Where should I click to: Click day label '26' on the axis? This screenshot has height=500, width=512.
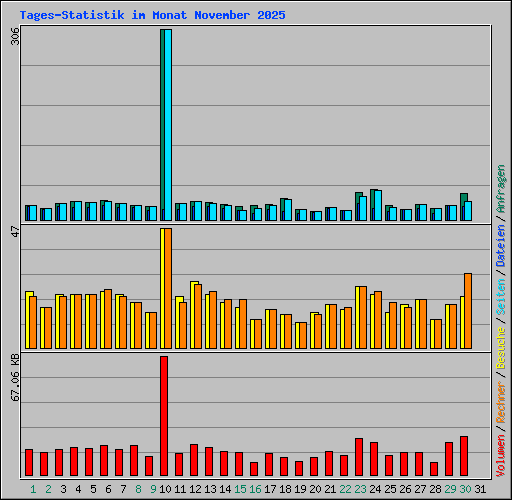[x=405, y=489]
